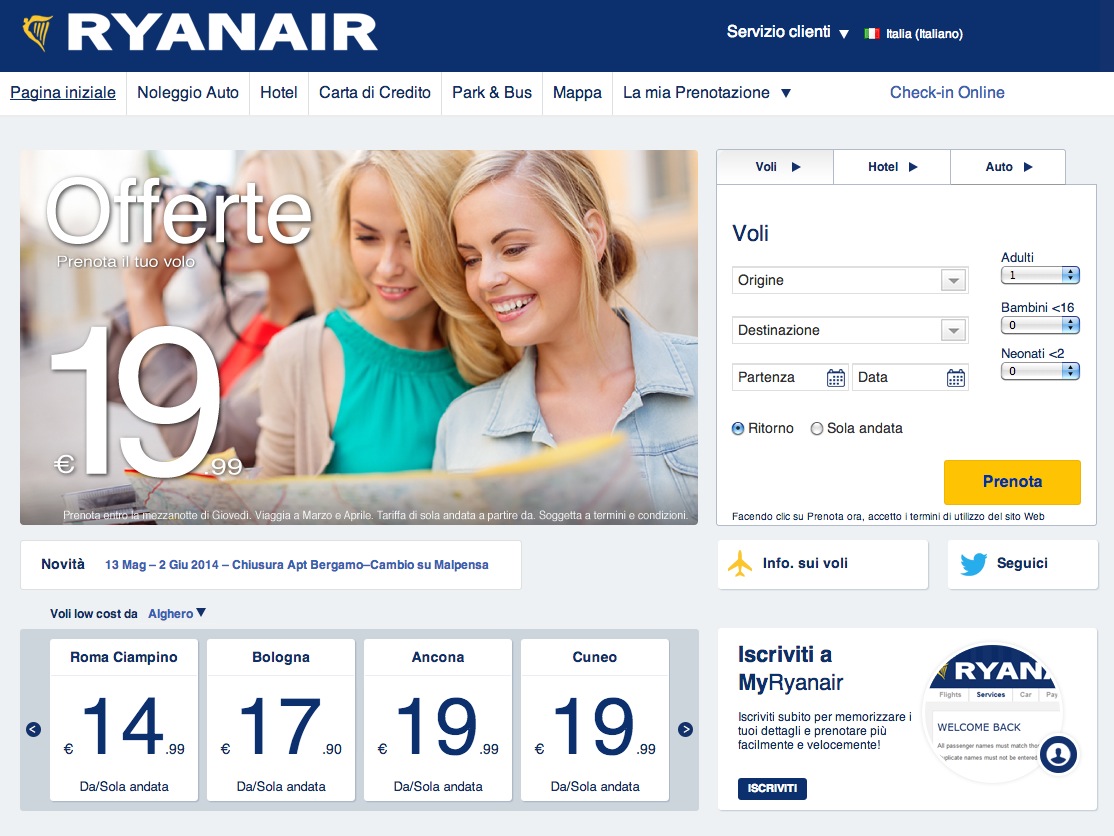
Task: Expand La mia Prenotazione menu
Action: tap(706, 92)
